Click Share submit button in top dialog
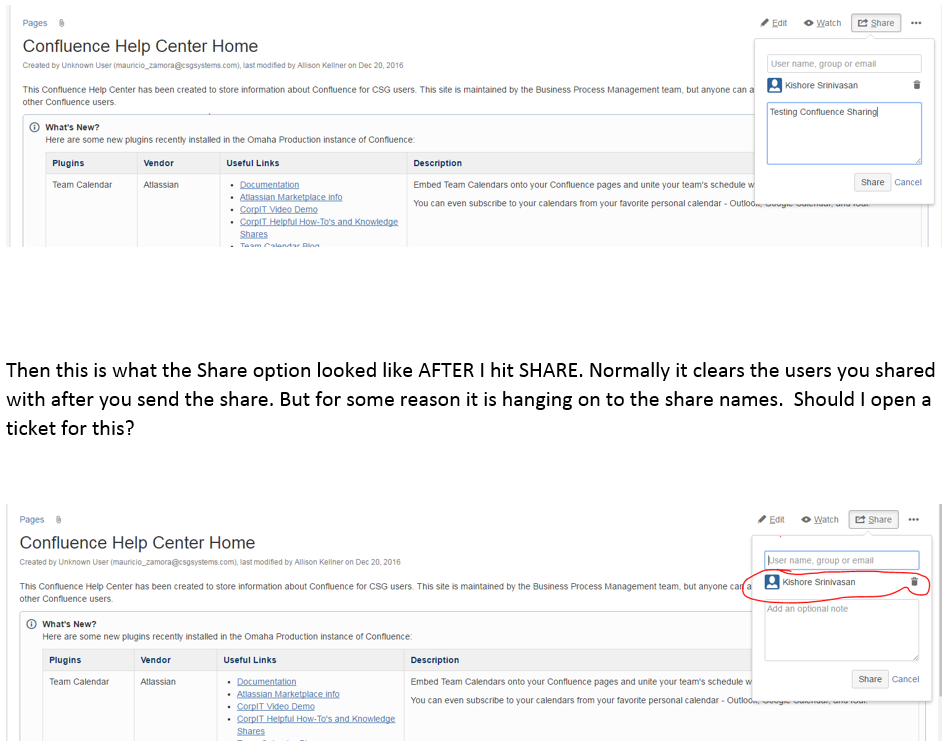This screenshot has width=945, height=745. coord(872,182)
